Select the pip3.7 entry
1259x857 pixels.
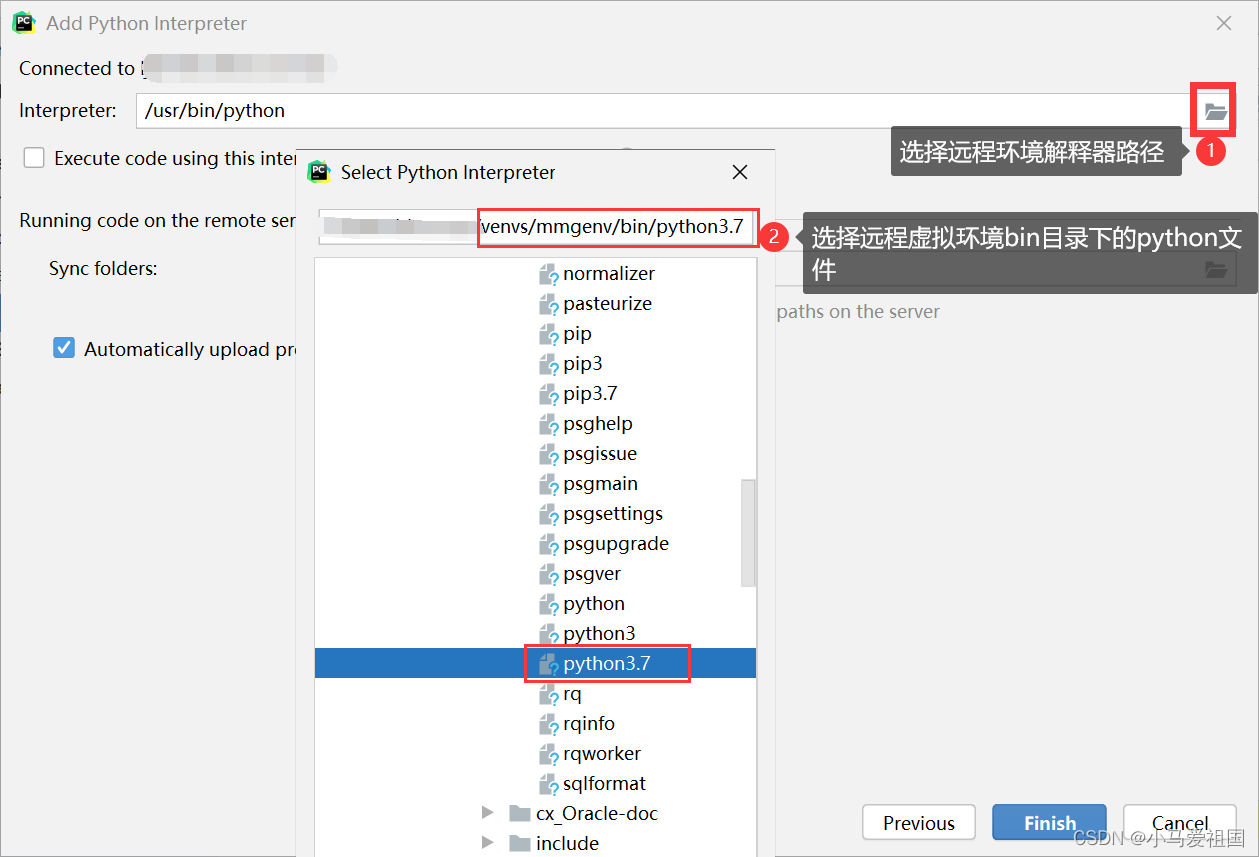point(590,394)
